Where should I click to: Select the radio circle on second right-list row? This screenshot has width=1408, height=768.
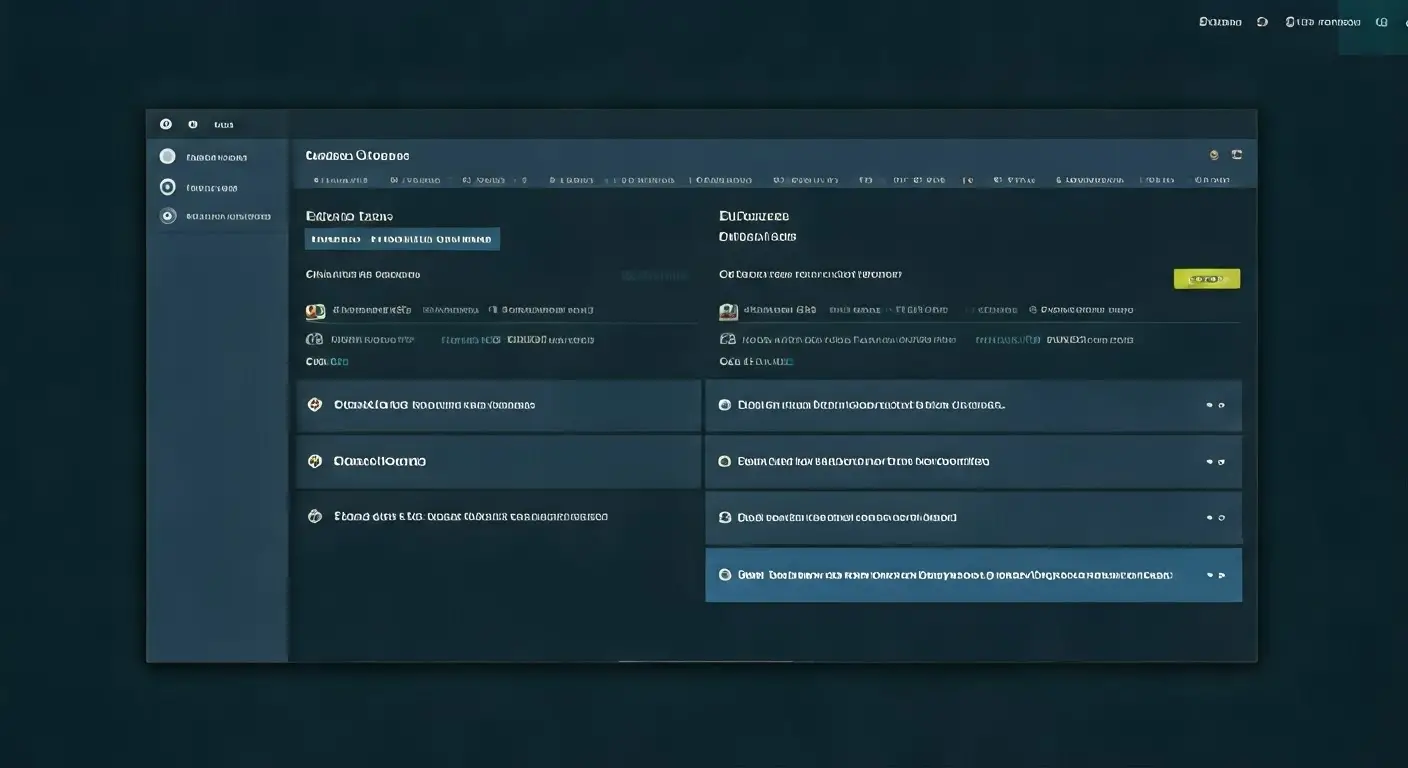[x=725, y=462]
